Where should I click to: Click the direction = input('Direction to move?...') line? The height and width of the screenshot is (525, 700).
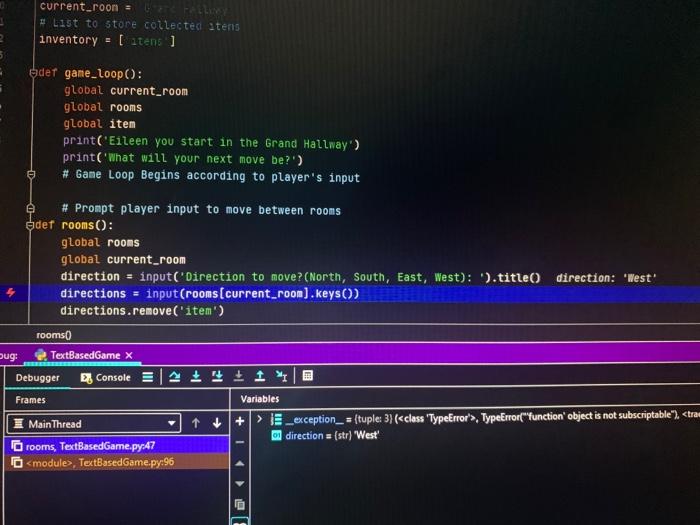[x=300, y=277]
